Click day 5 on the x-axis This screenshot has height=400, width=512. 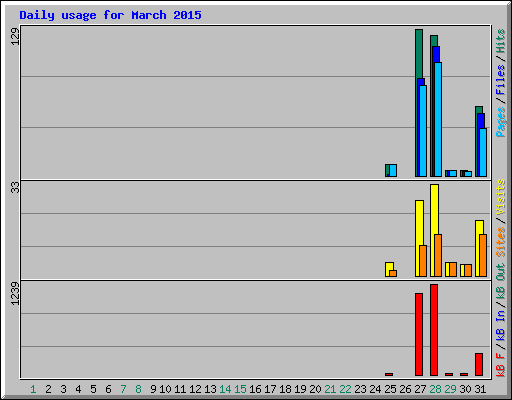coord(93,389)
